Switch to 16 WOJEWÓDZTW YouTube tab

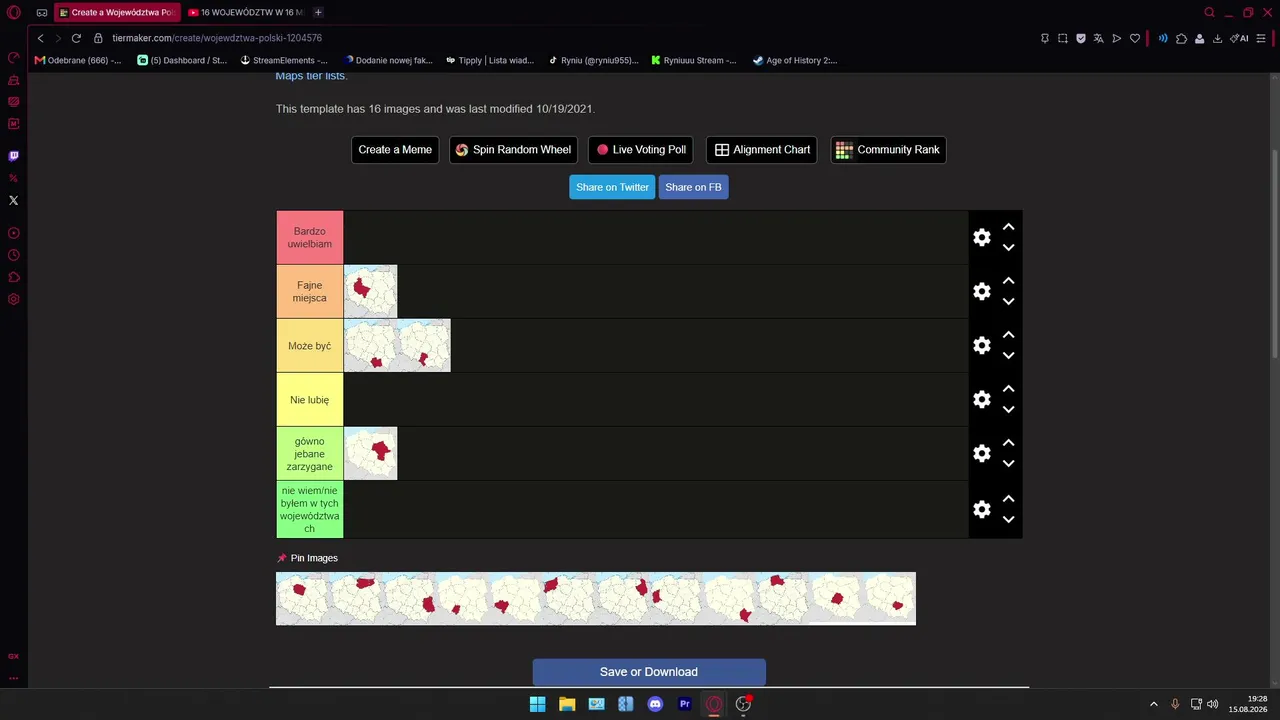coord(245,12)
